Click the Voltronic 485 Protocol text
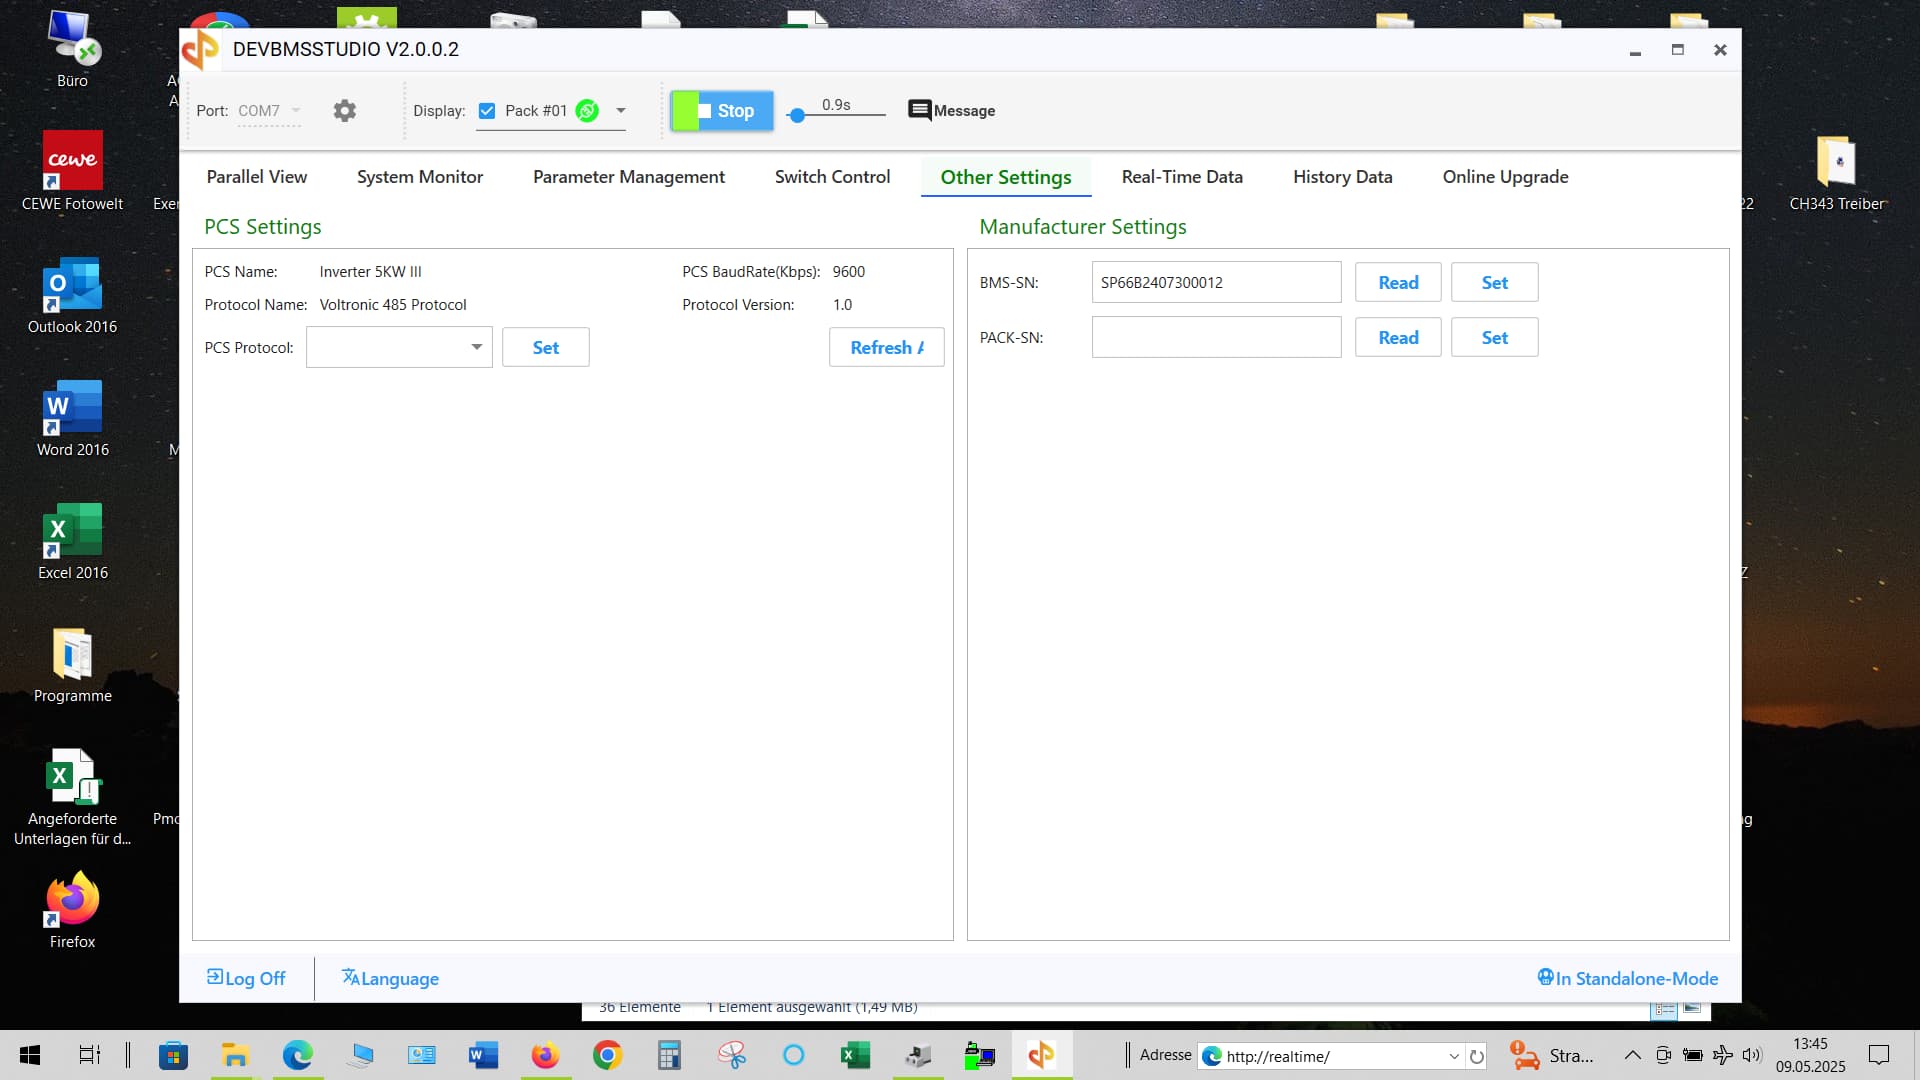Screen dimensions: 1920x1080 pos(393,305)
